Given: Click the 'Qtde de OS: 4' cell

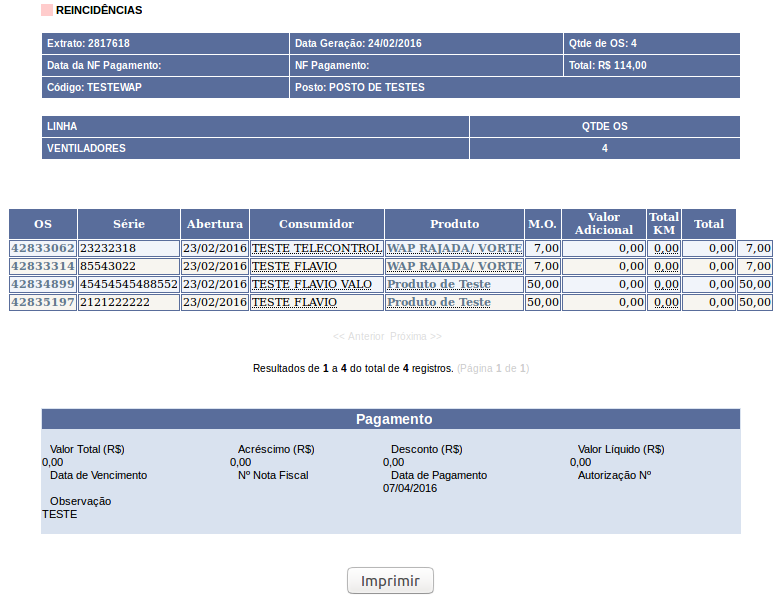Looking at the screenshot, I should coord(652,44).
